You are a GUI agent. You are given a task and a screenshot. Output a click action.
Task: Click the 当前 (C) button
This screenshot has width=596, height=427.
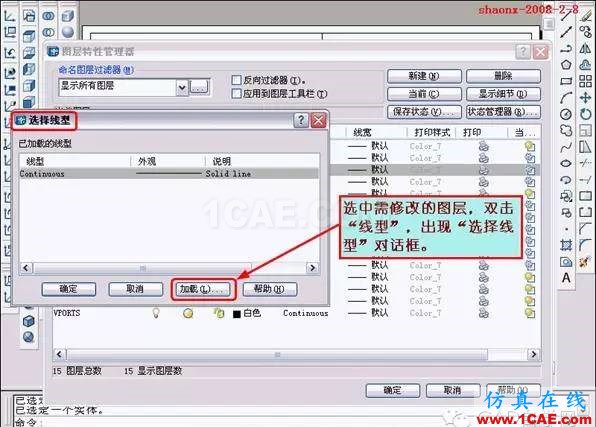[424, 94]
